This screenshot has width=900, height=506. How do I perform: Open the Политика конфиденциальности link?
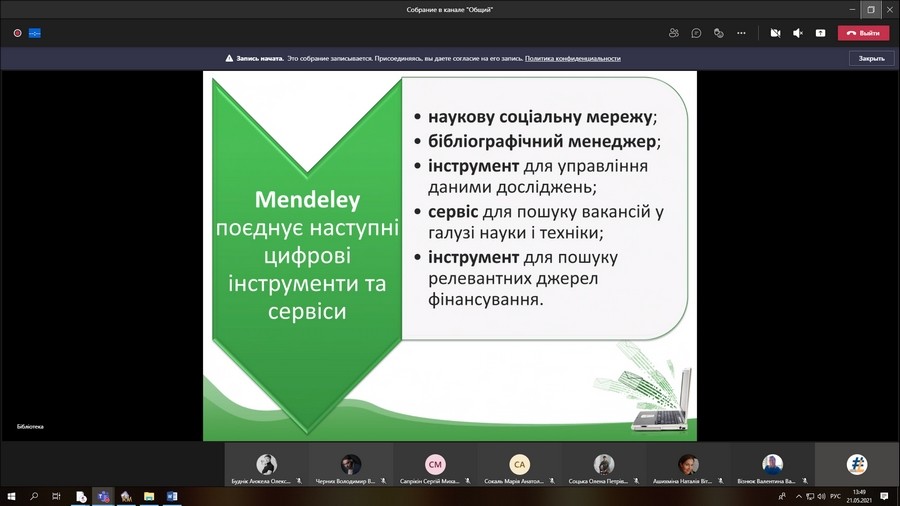click(x=572, y=59)
